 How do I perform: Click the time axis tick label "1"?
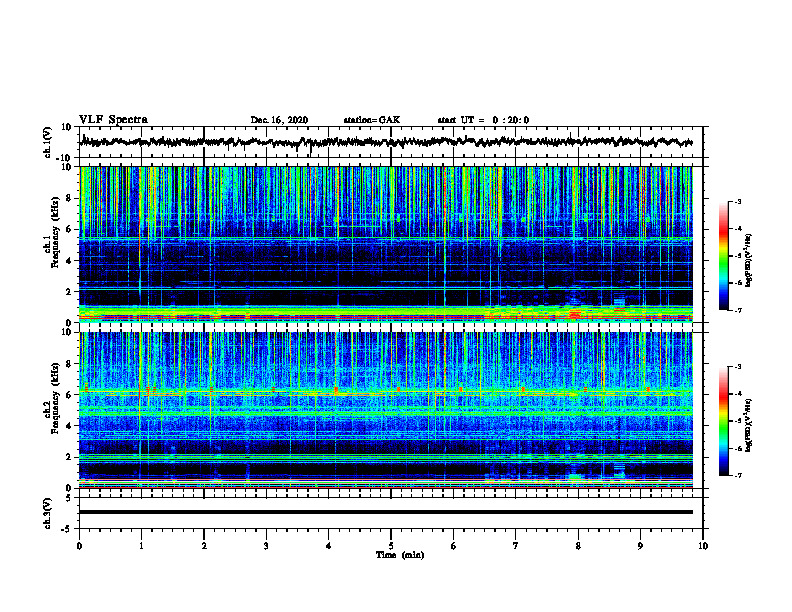tap(141, 546)
